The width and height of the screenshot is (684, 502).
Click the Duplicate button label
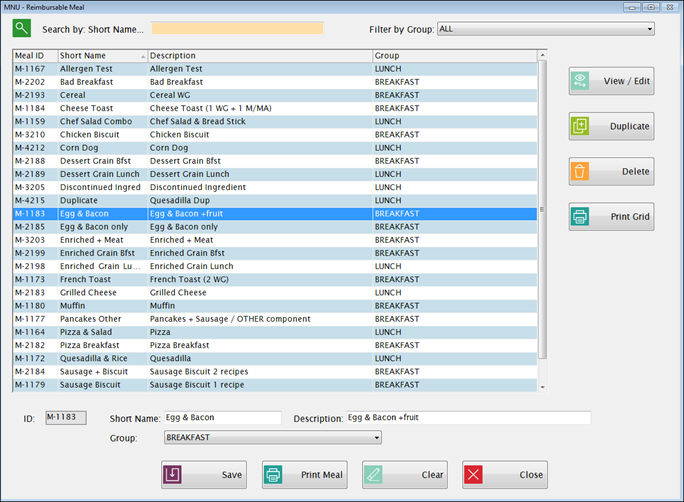point(629,126)
